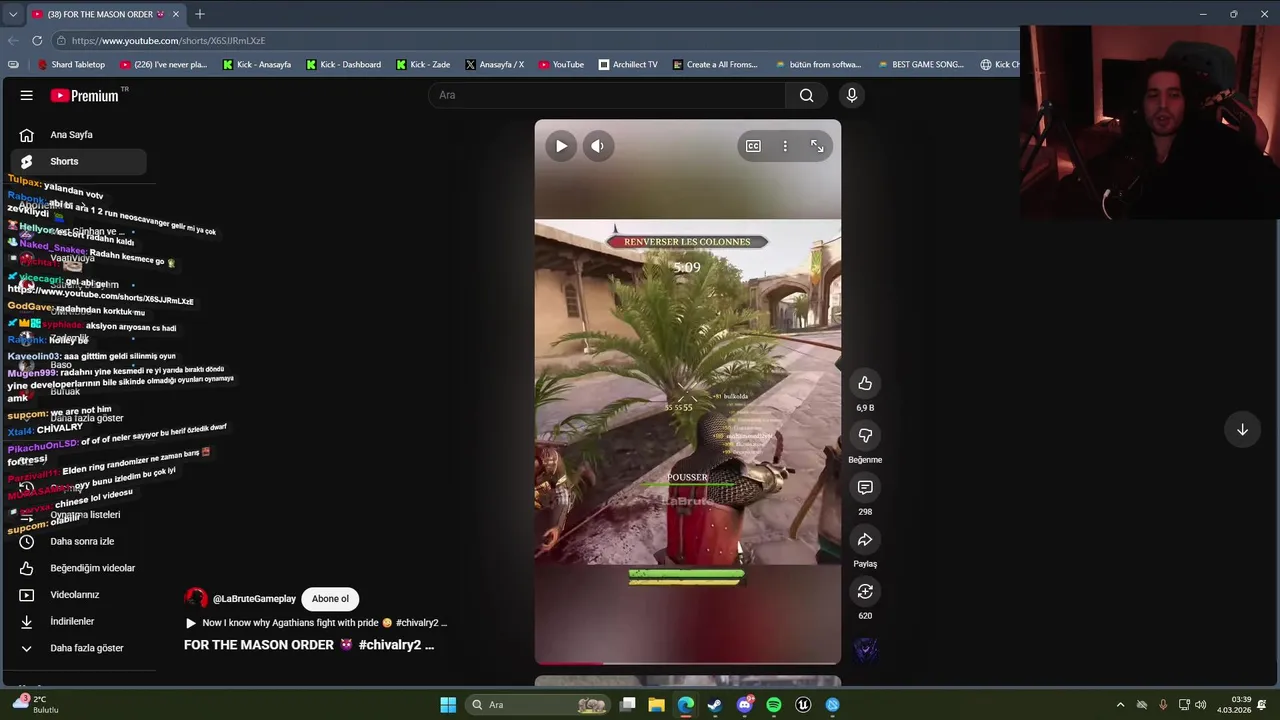Open the tab search dropdown arrow
The height and width of the screenshot is (720, 1280).
pyautogui.click(x=12, y=14)
